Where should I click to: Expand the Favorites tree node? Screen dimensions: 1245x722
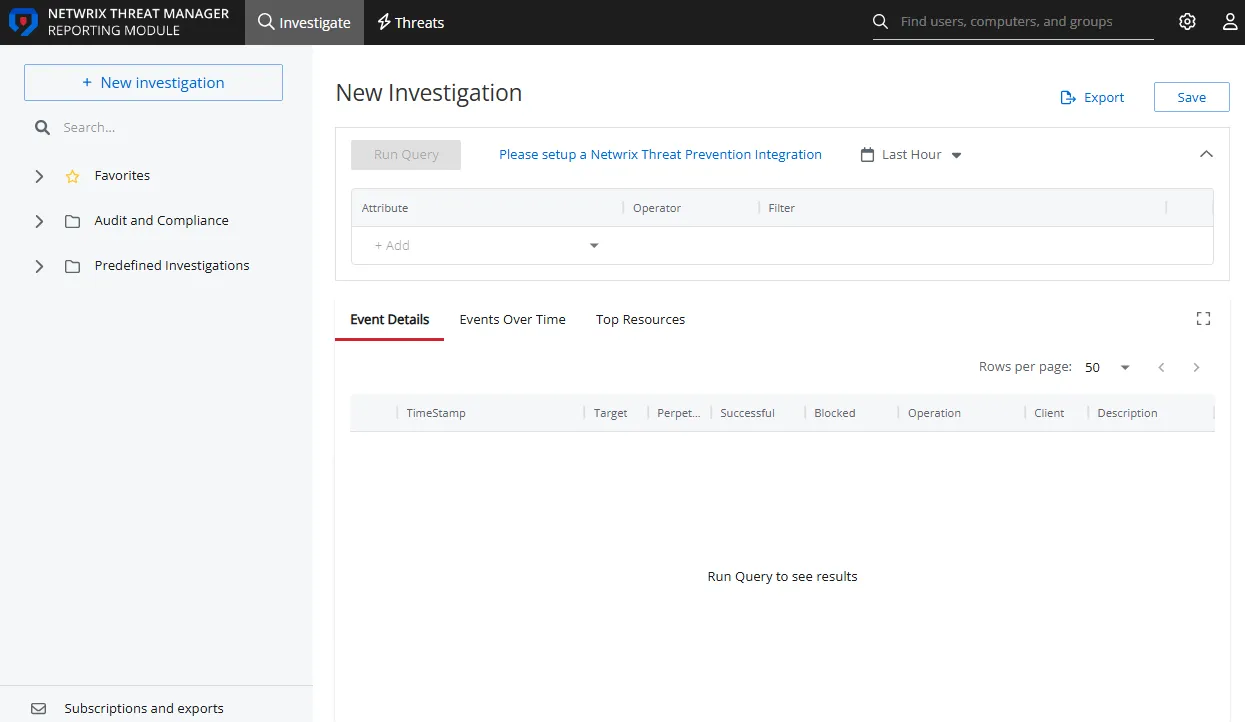click(39, 176)
